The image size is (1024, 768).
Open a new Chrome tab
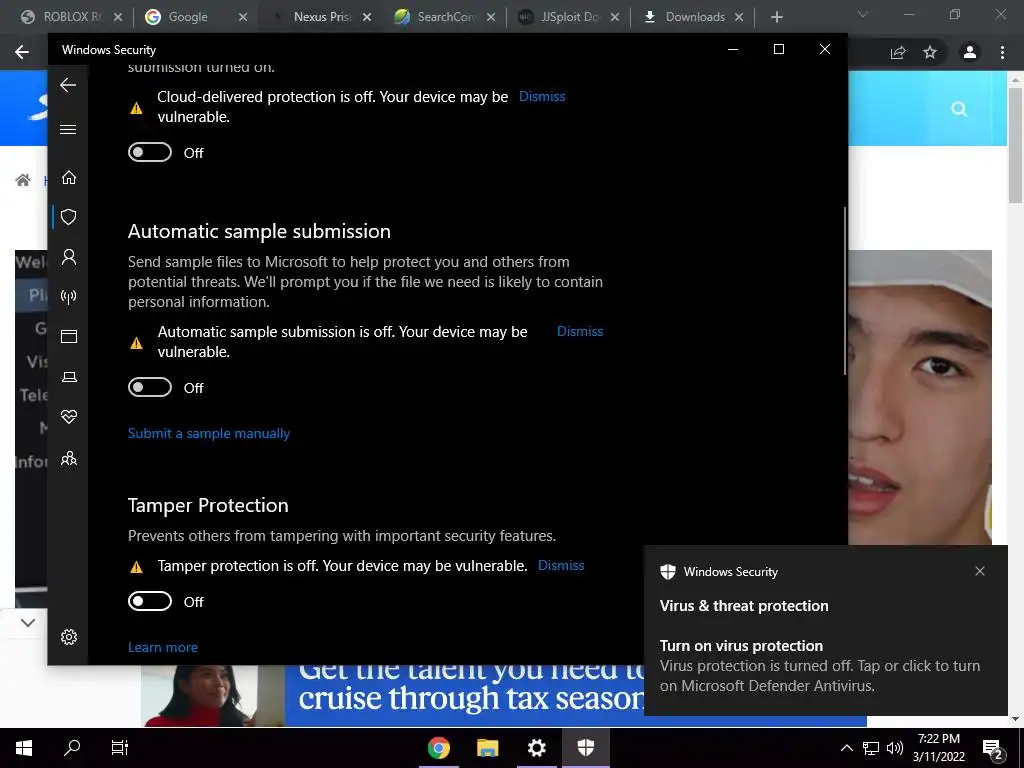click(x=776, y=17)
